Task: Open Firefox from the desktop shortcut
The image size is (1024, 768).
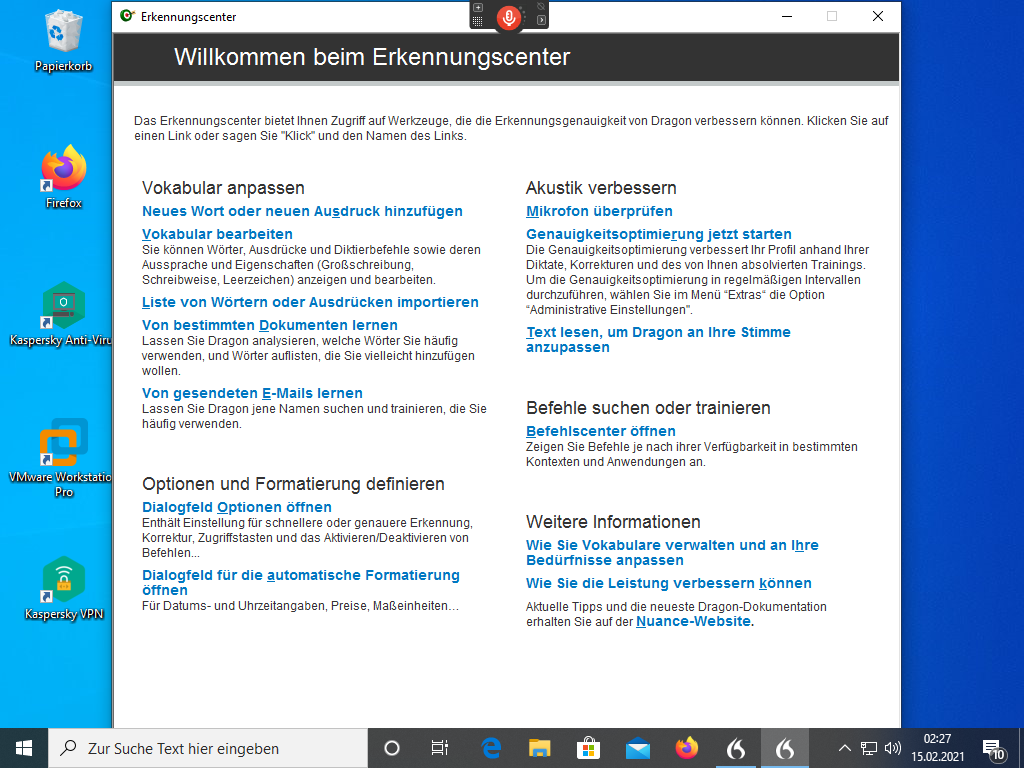Action: coord(64,172)
